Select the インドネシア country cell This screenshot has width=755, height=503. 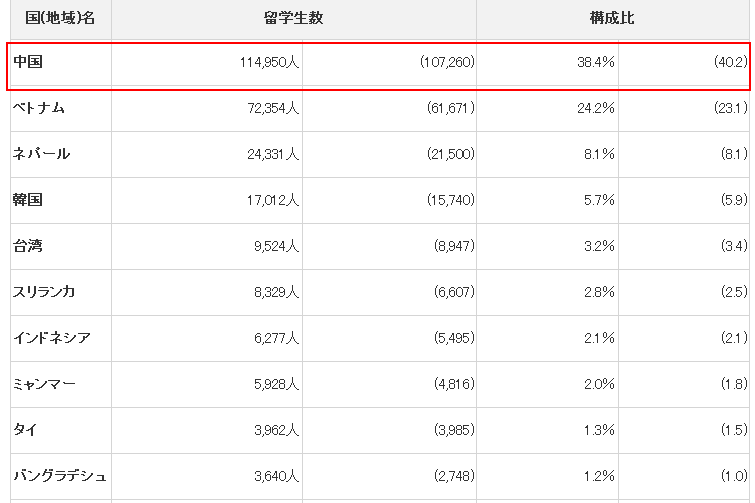tap(61, 338)
